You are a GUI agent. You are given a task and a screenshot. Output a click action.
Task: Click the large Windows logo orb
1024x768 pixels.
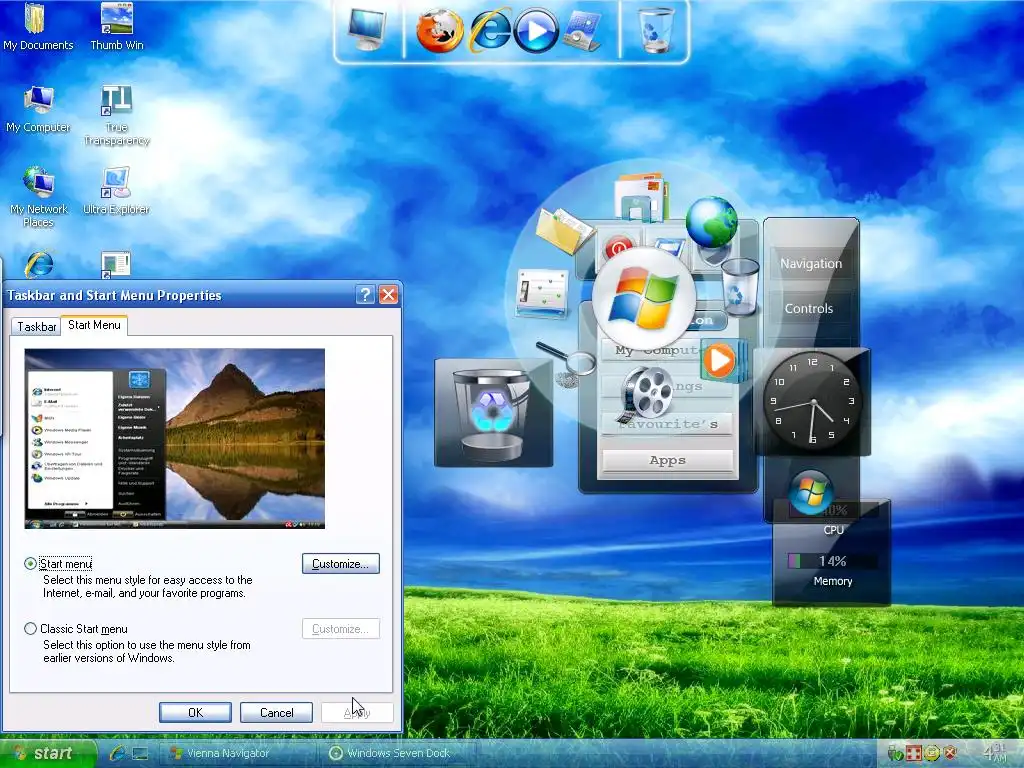pos(643,299)
